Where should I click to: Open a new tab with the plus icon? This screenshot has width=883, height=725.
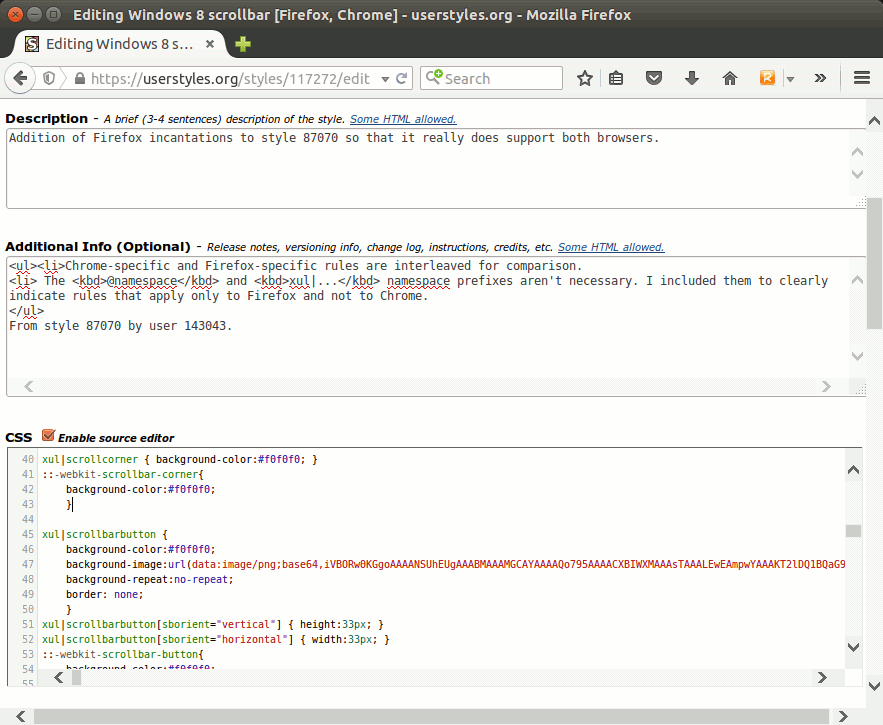click(243, 43)
